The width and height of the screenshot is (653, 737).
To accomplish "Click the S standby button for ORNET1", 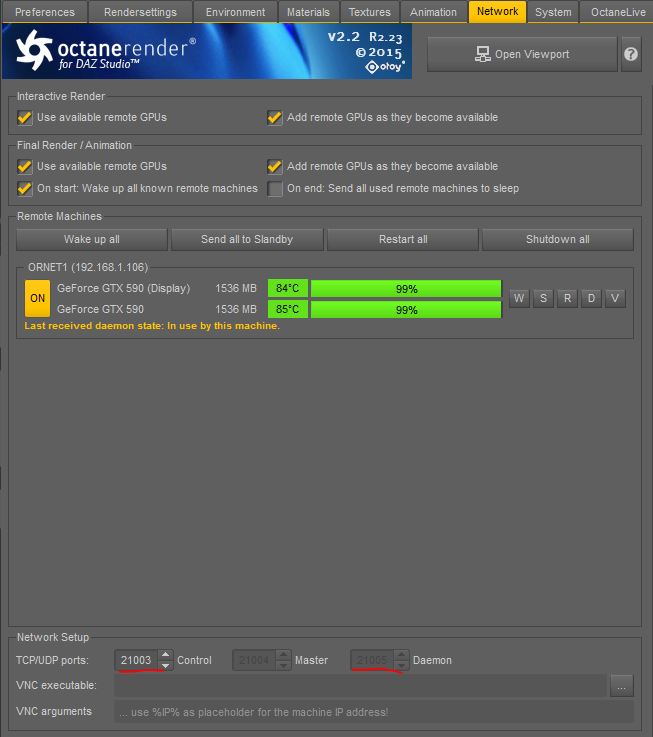I will [543, 298].
